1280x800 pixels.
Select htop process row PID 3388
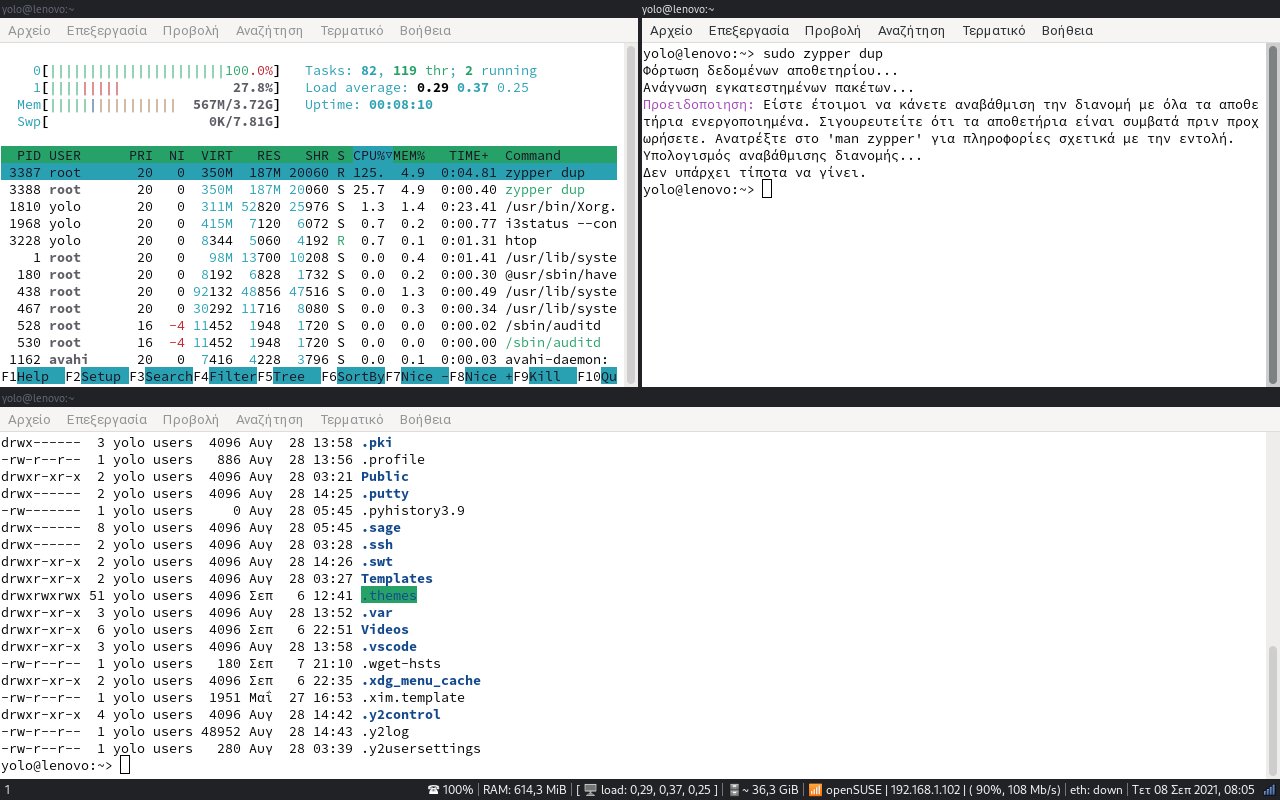[309, 189]
